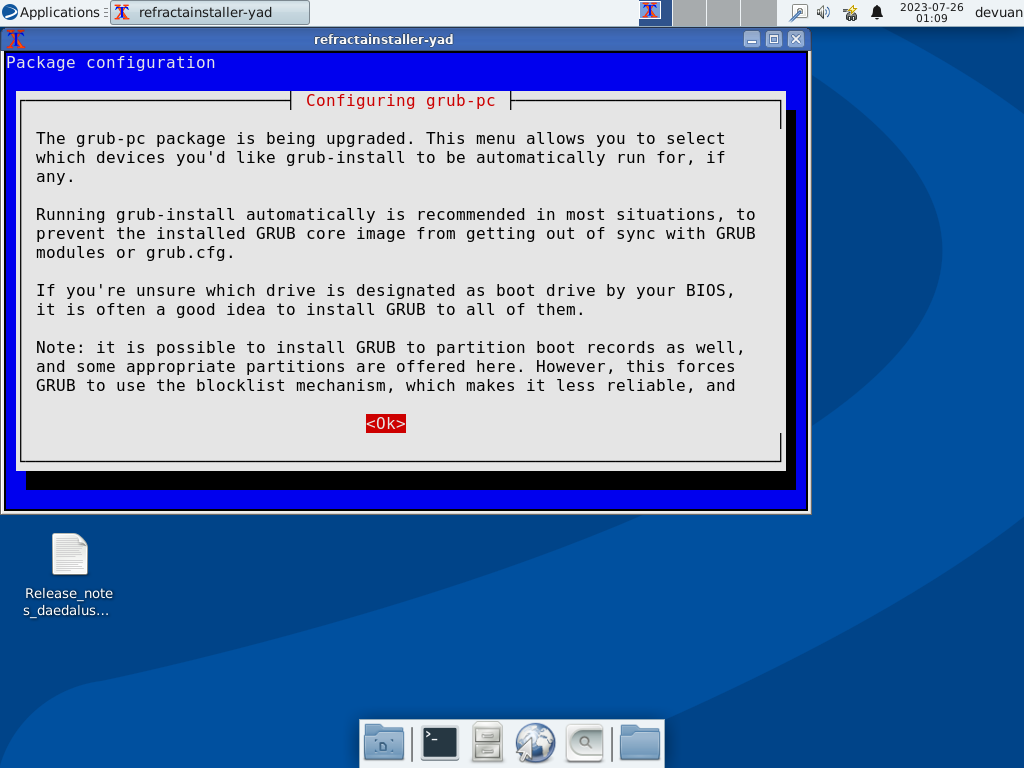Switch to second workspace in pager
The height and width of the screenshot is (768, 1024).
(x=689, y=12)
